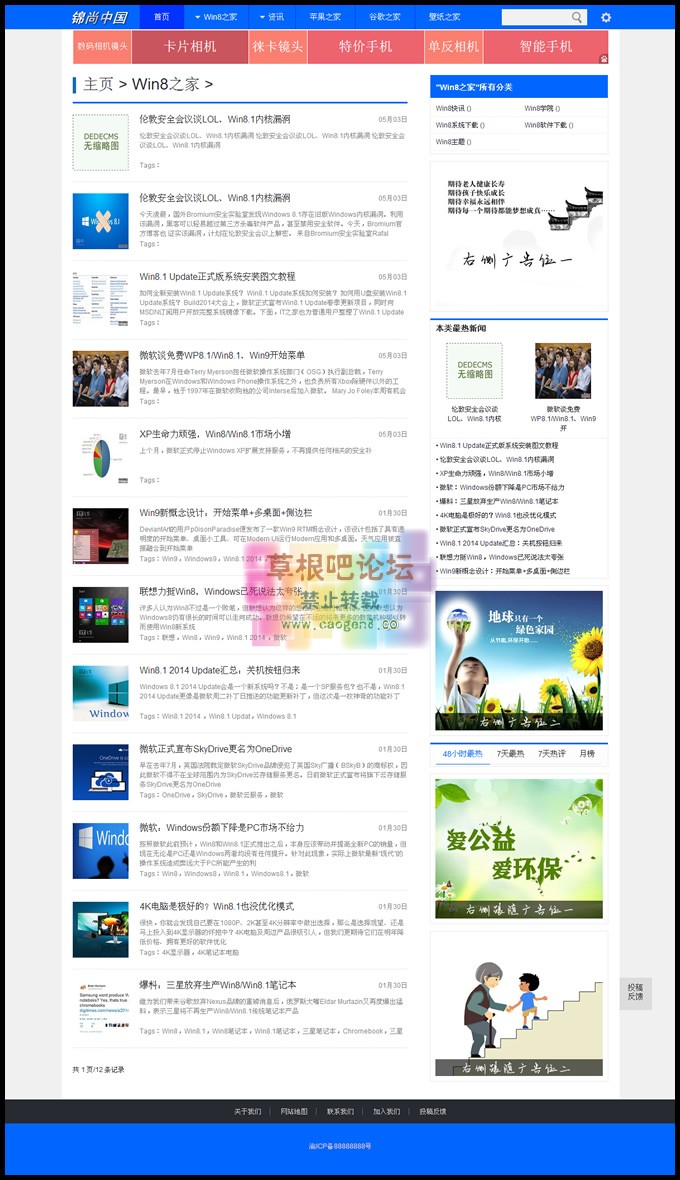Open article title XP生命力顽强,Win8/Win8.1市场小增

click(x=215, y=434)
